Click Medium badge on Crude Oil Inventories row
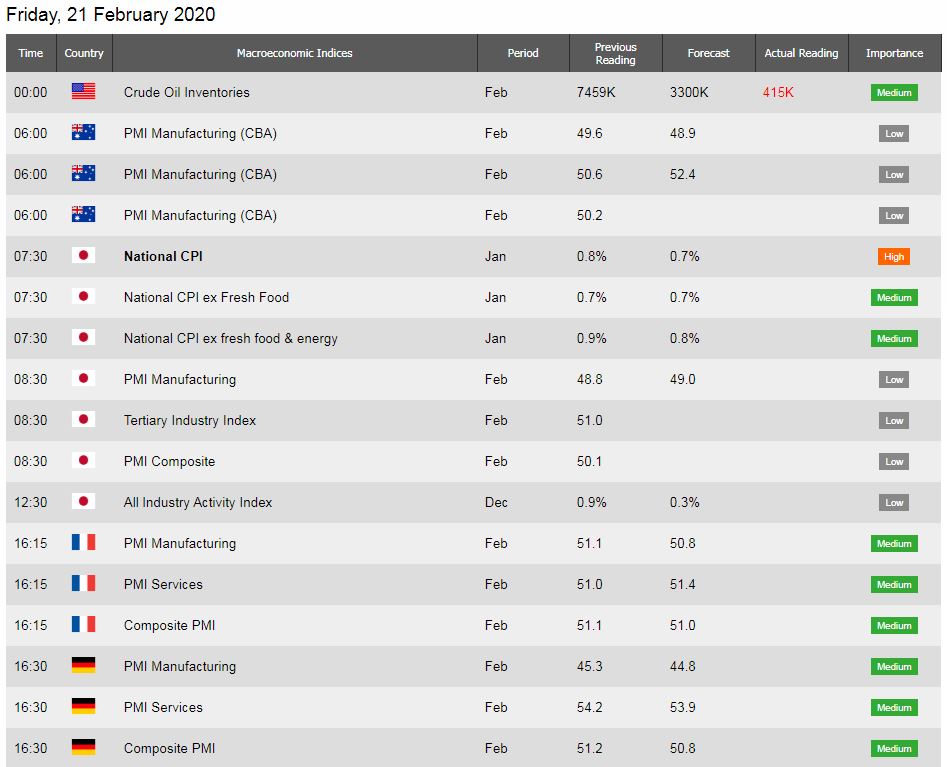 point(894,92)
